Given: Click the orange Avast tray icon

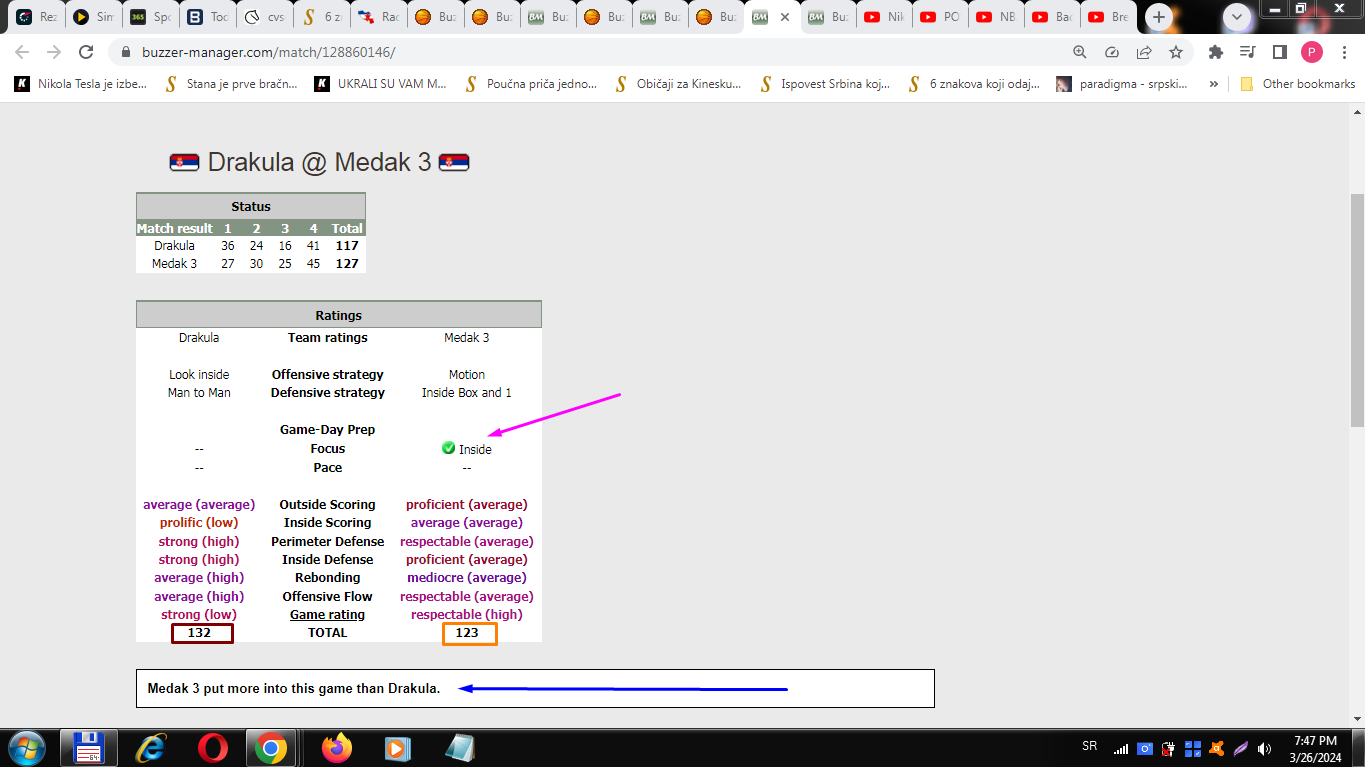Looking at the screenshot, I should coord(1217,748).
